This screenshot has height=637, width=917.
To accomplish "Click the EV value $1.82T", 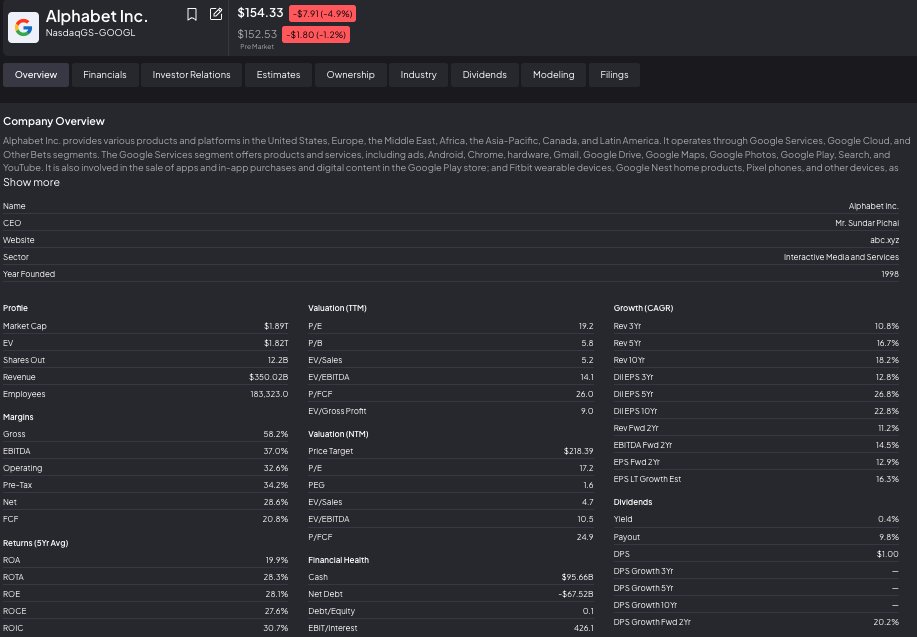I will click(x=276, y=343).
